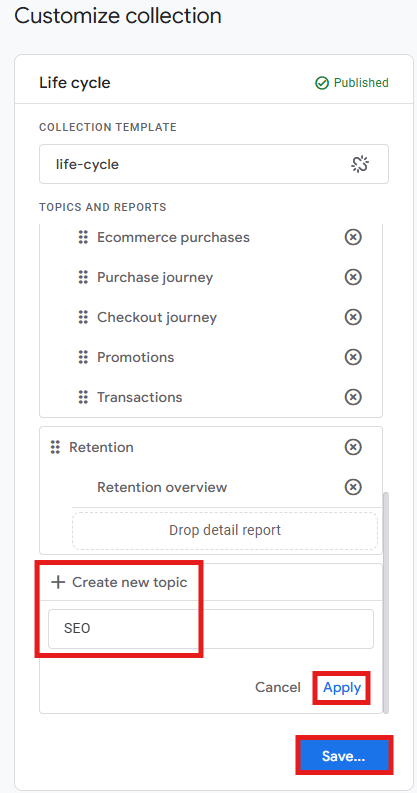The width and height of the screenshot is (417, 793).
Task: Focus the topic name field containing SEO
Action: tap(211, 629)
